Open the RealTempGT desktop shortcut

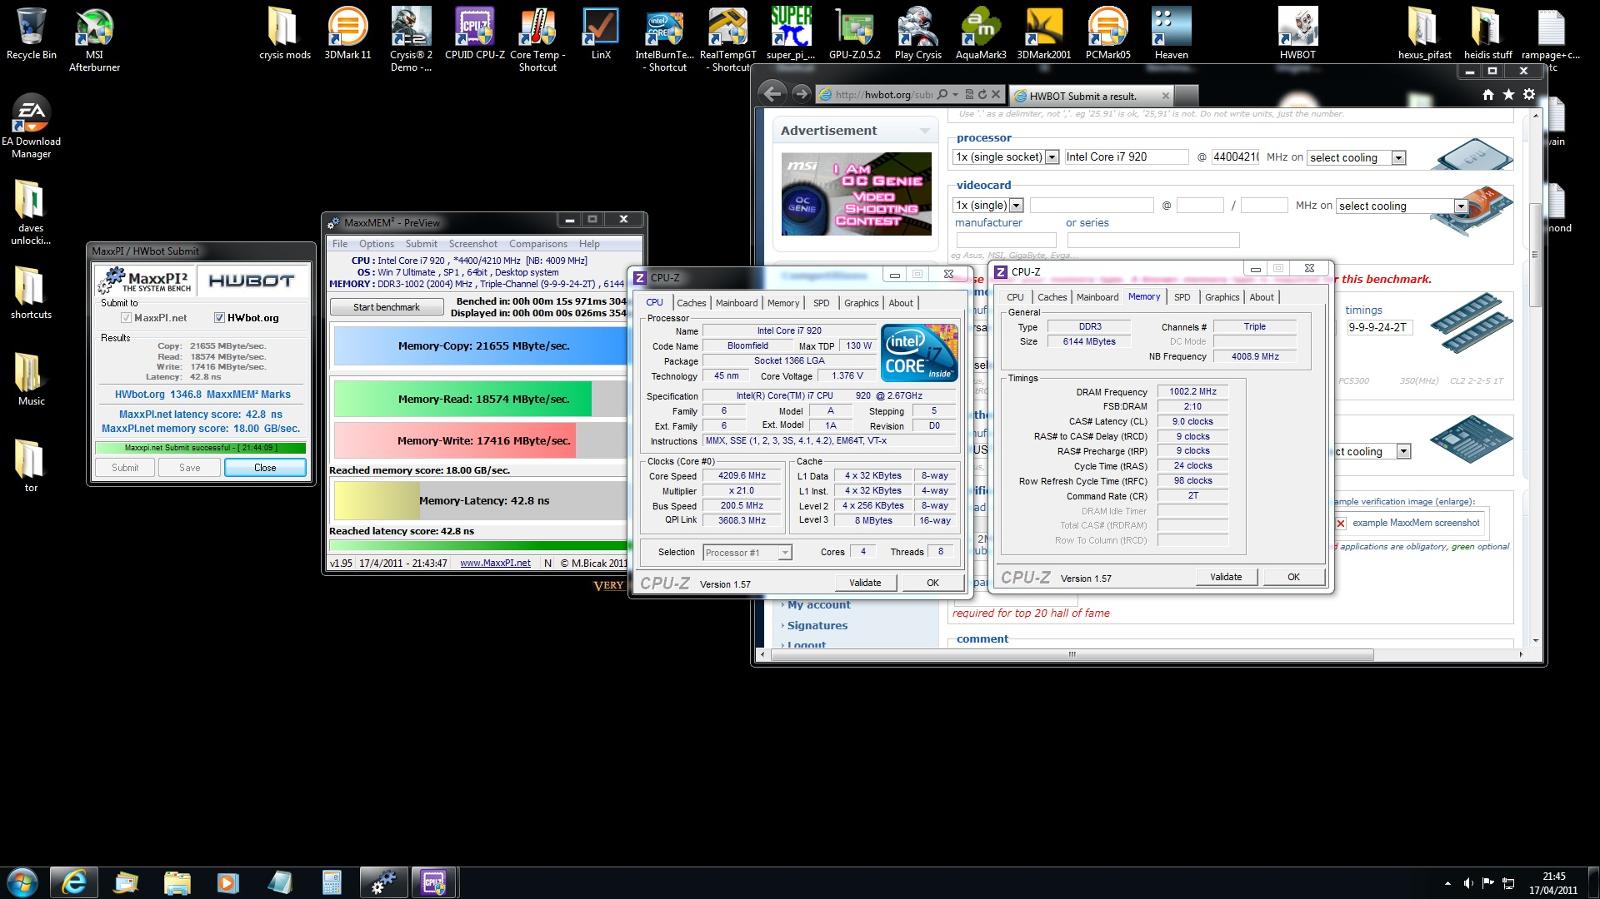point(727,39)
